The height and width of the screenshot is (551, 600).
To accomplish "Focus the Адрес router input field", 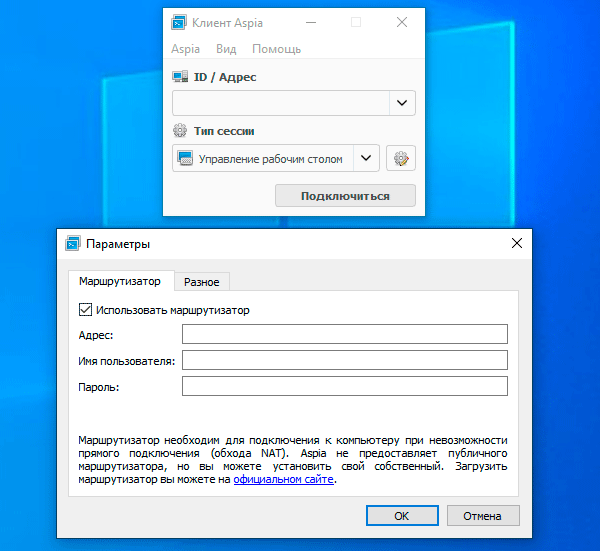I will pos(345,334).
